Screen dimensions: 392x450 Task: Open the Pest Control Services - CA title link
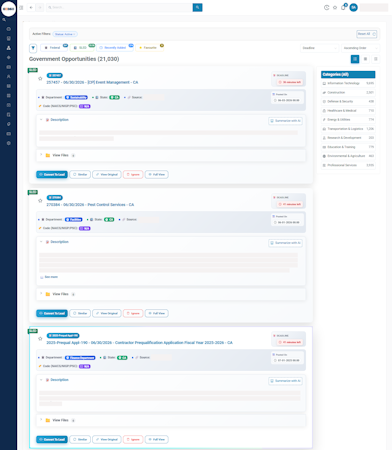click(90, 205)
